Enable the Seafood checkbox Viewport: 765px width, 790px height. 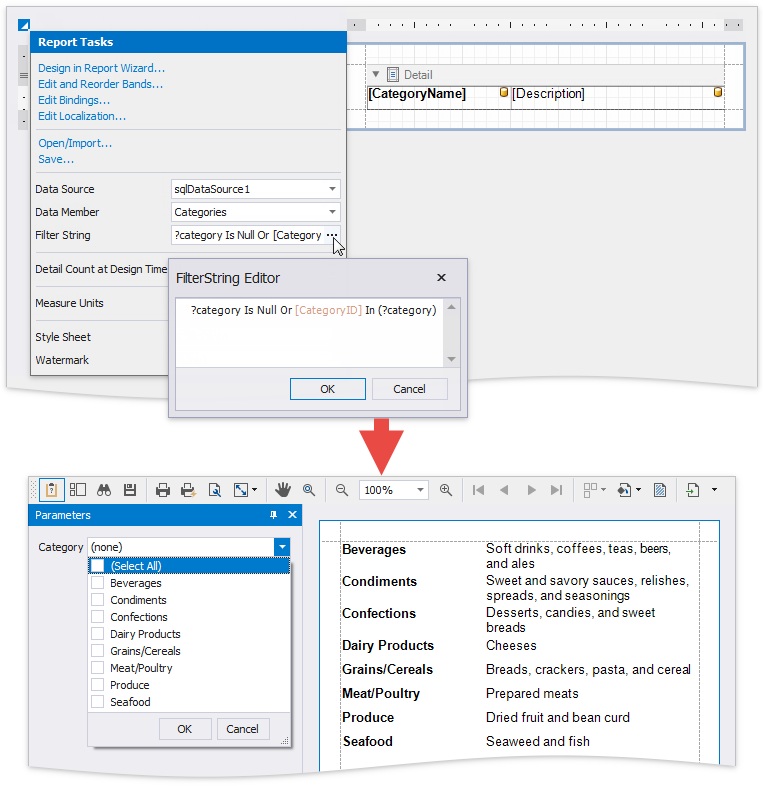[98, 702]
